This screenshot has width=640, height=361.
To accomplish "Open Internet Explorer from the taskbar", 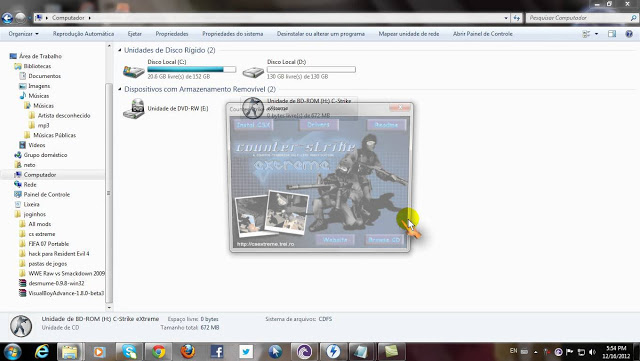I will pyautogui.click(x=42, y=351).
